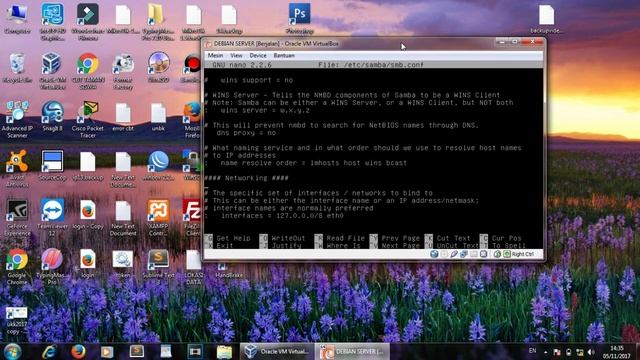
Task: Click the display status icon in VirtualBox
Action: [473, 254]
